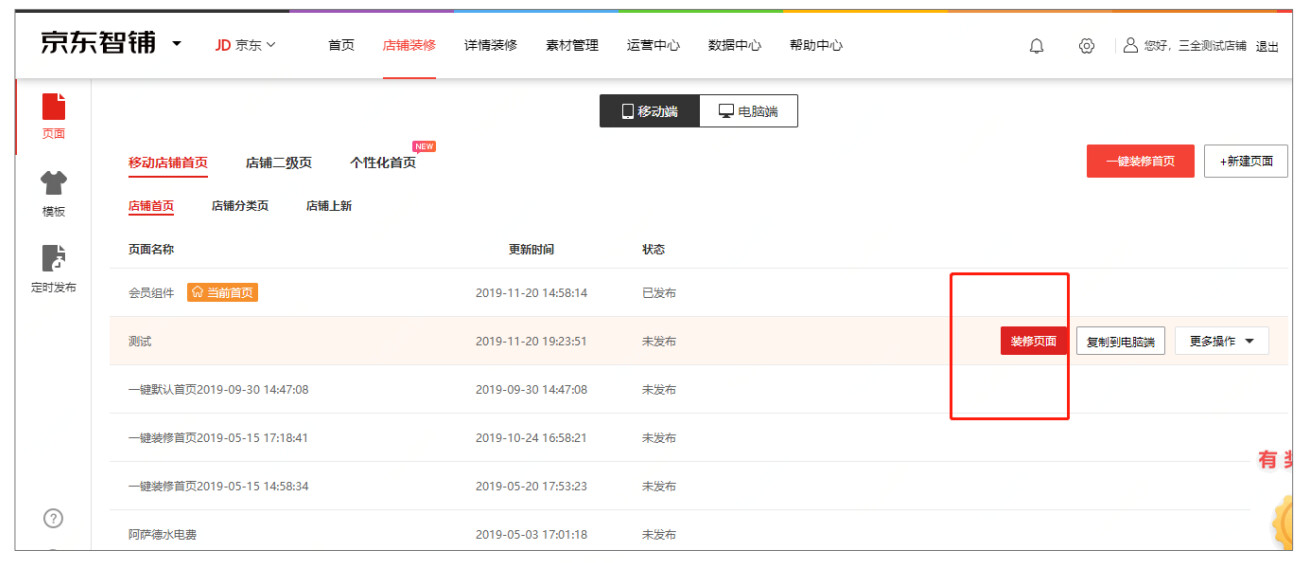Switch to 店铺二级页 tab
Image resolution: width=1307 pixels, height=563 pixels.
point(278,163)
